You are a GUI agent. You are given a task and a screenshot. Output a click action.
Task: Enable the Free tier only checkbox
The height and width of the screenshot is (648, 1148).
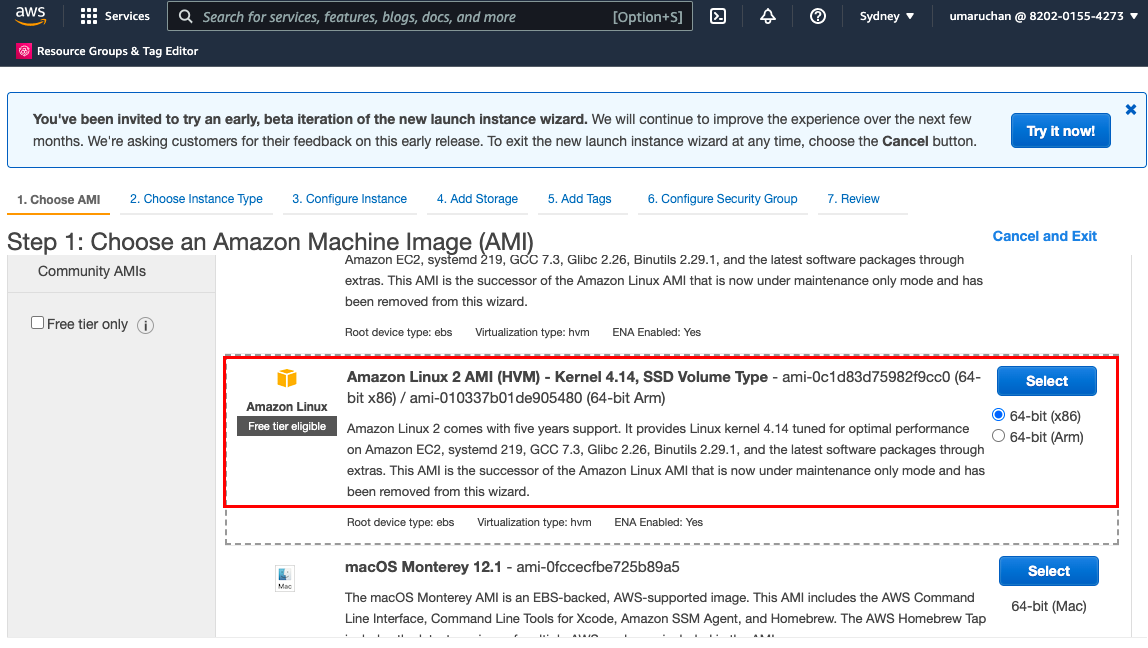click(38, 323)
